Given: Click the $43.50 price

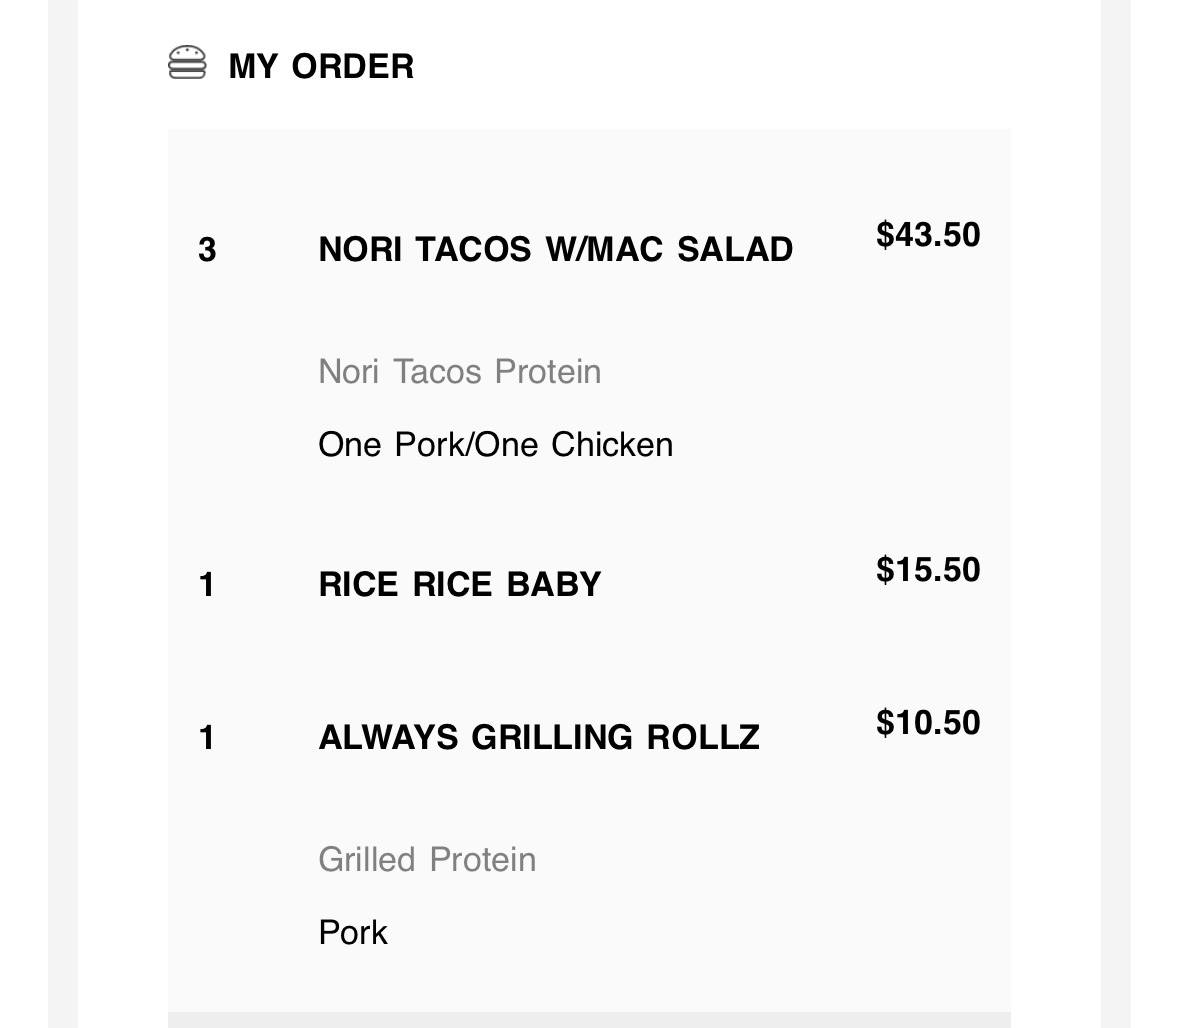Looking at the screenshot, I should pyautogui.click(x=928, y=235).
